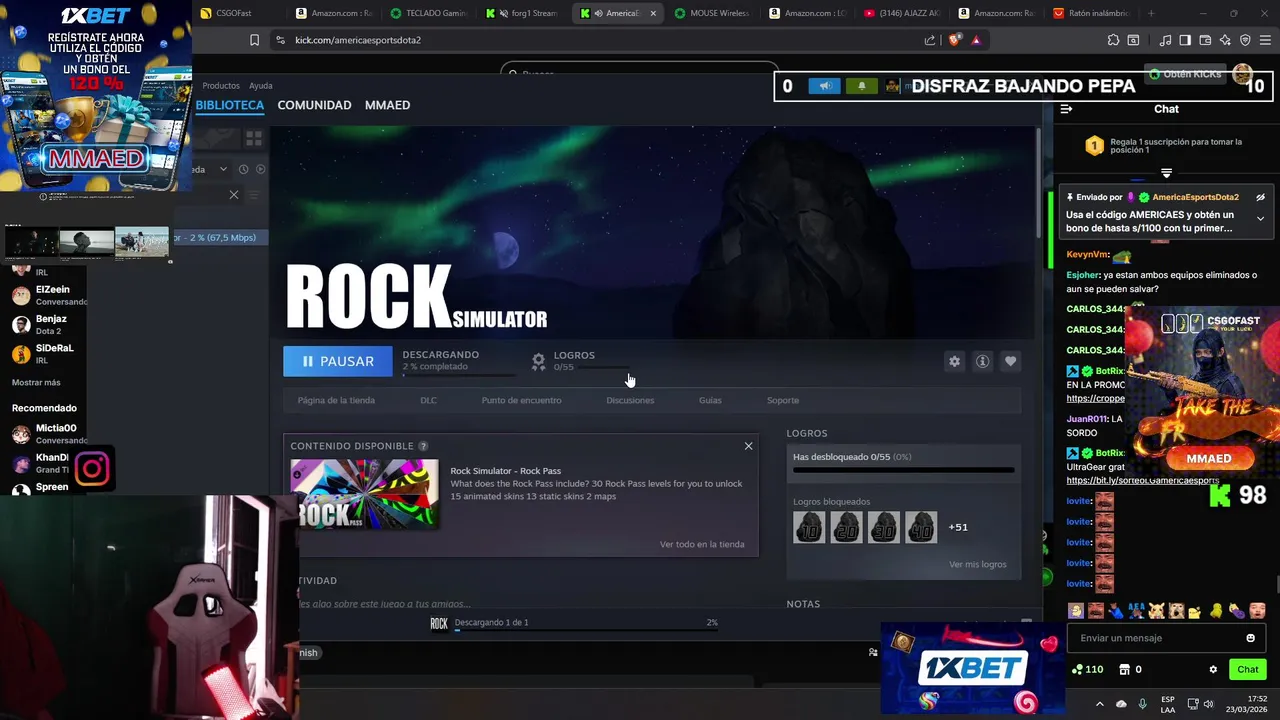Open the 110 channel points balance
This screenshot has width=1280, height=720.
point(1087,669)
